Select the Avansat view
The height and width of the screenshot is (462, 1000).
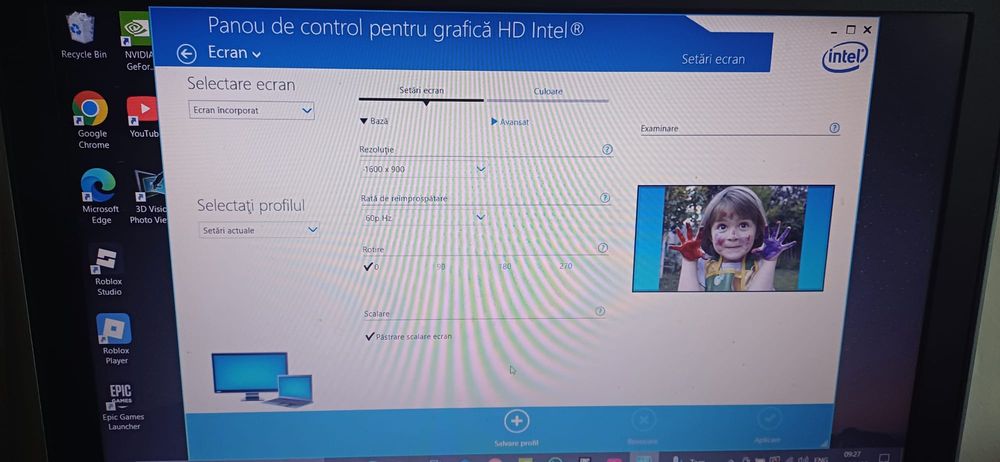(510, 121)
